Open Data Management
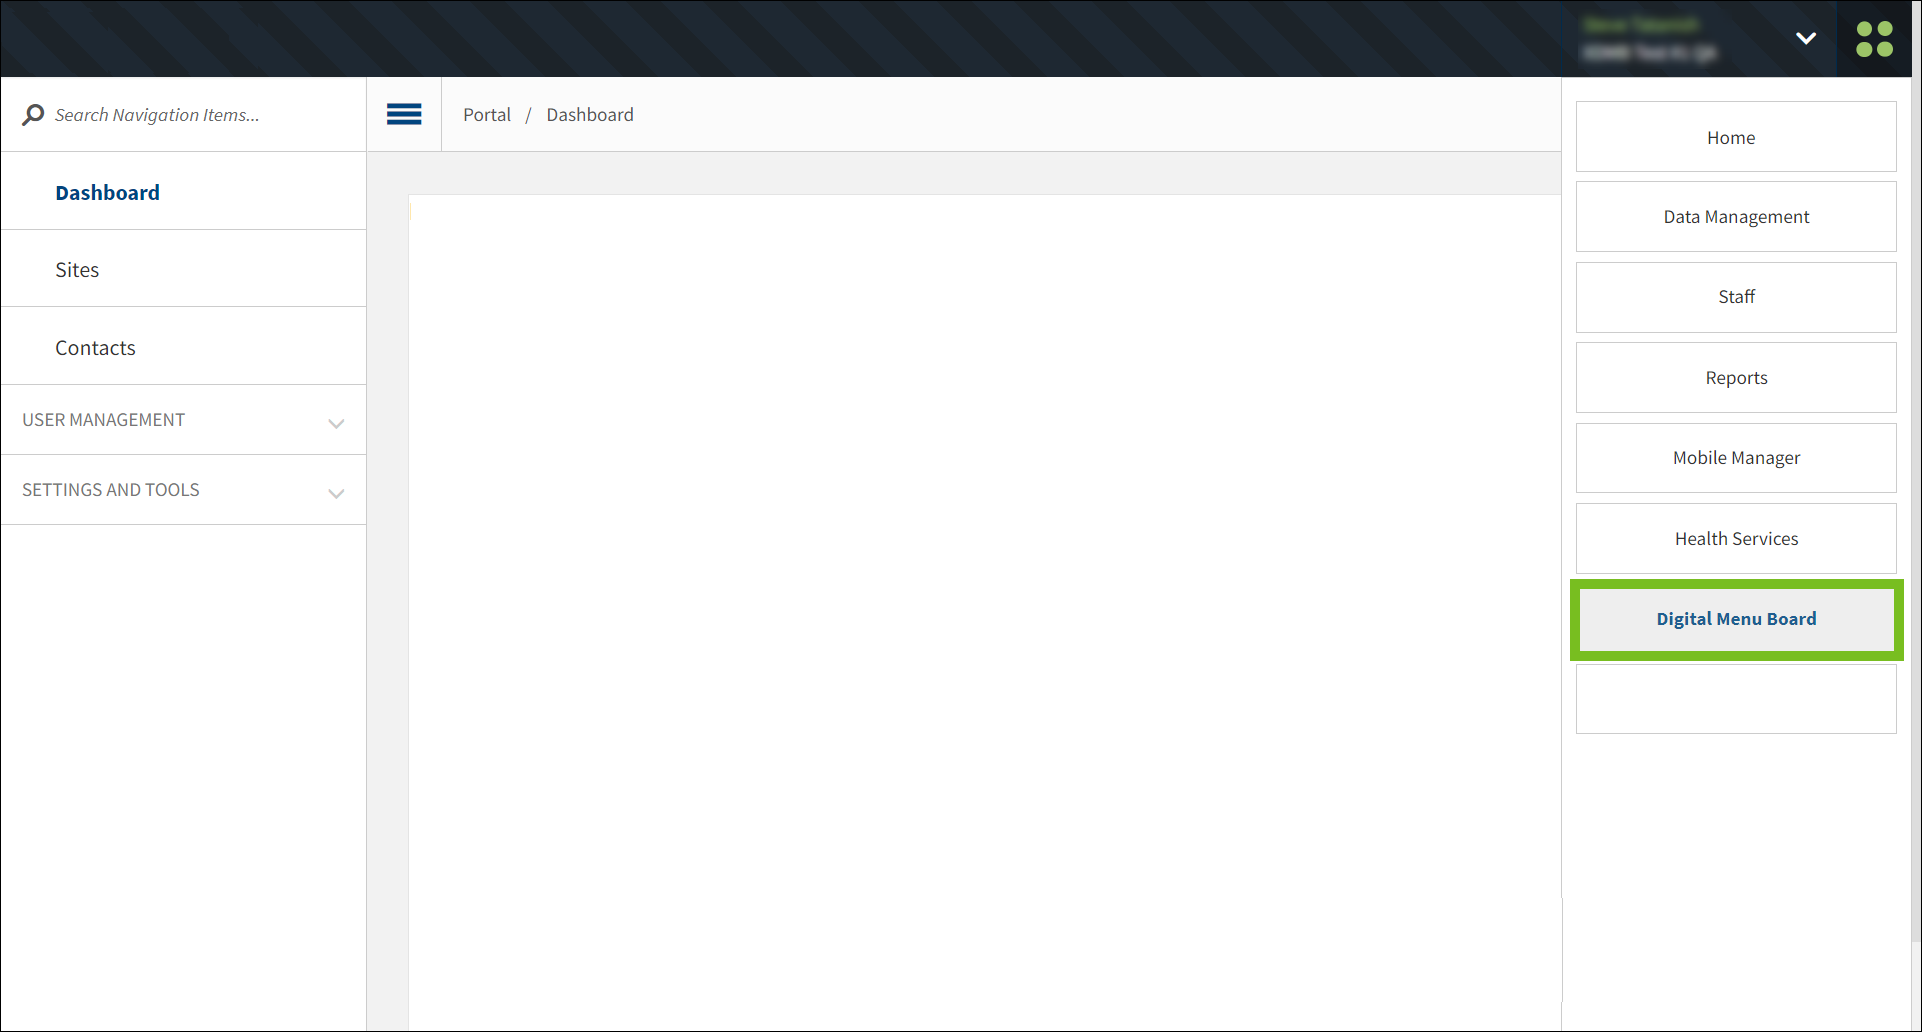 [x=1736, y=216]
